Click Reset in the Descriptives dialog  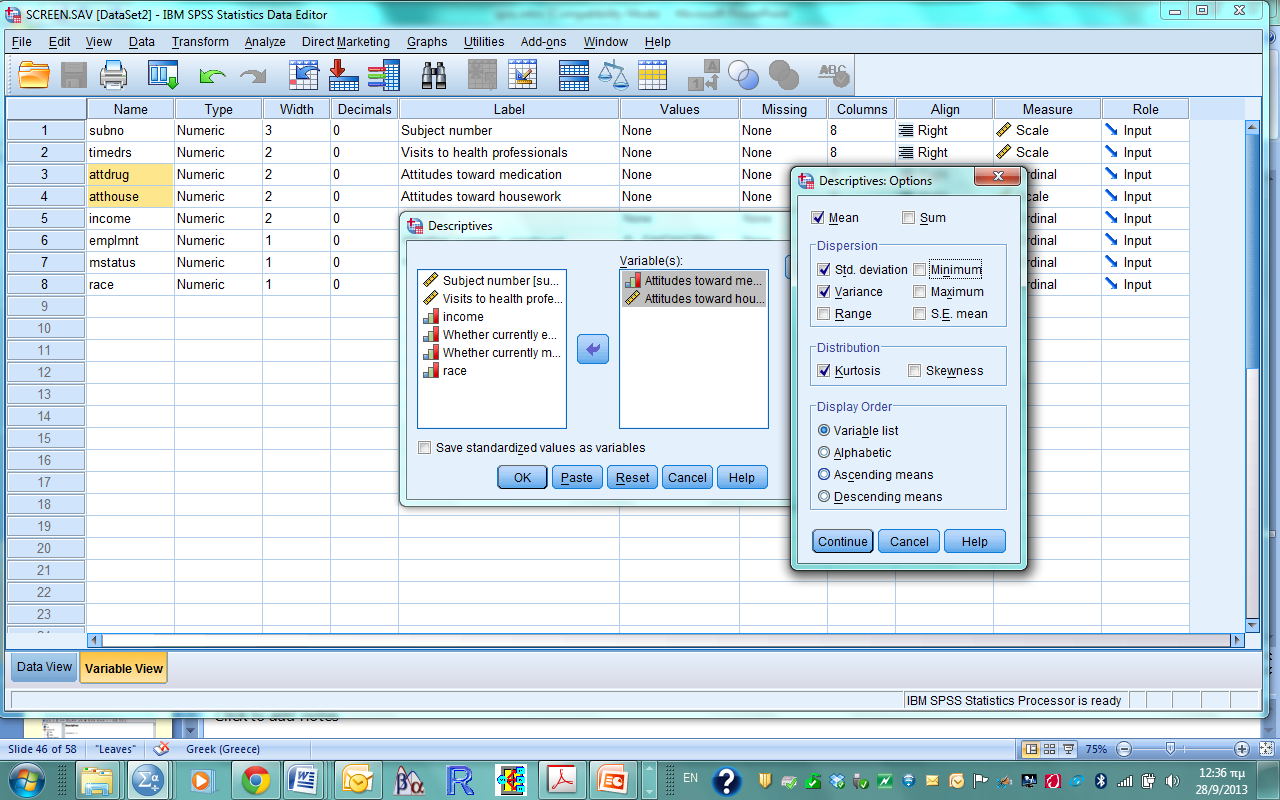tap(632, 477)
